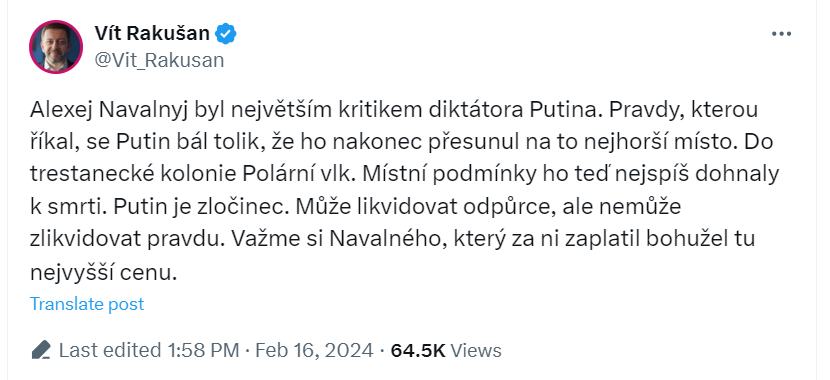This screenshot has height=380, width=830.
Task: Open the three-dot more options menu
Action: point(781,34)
